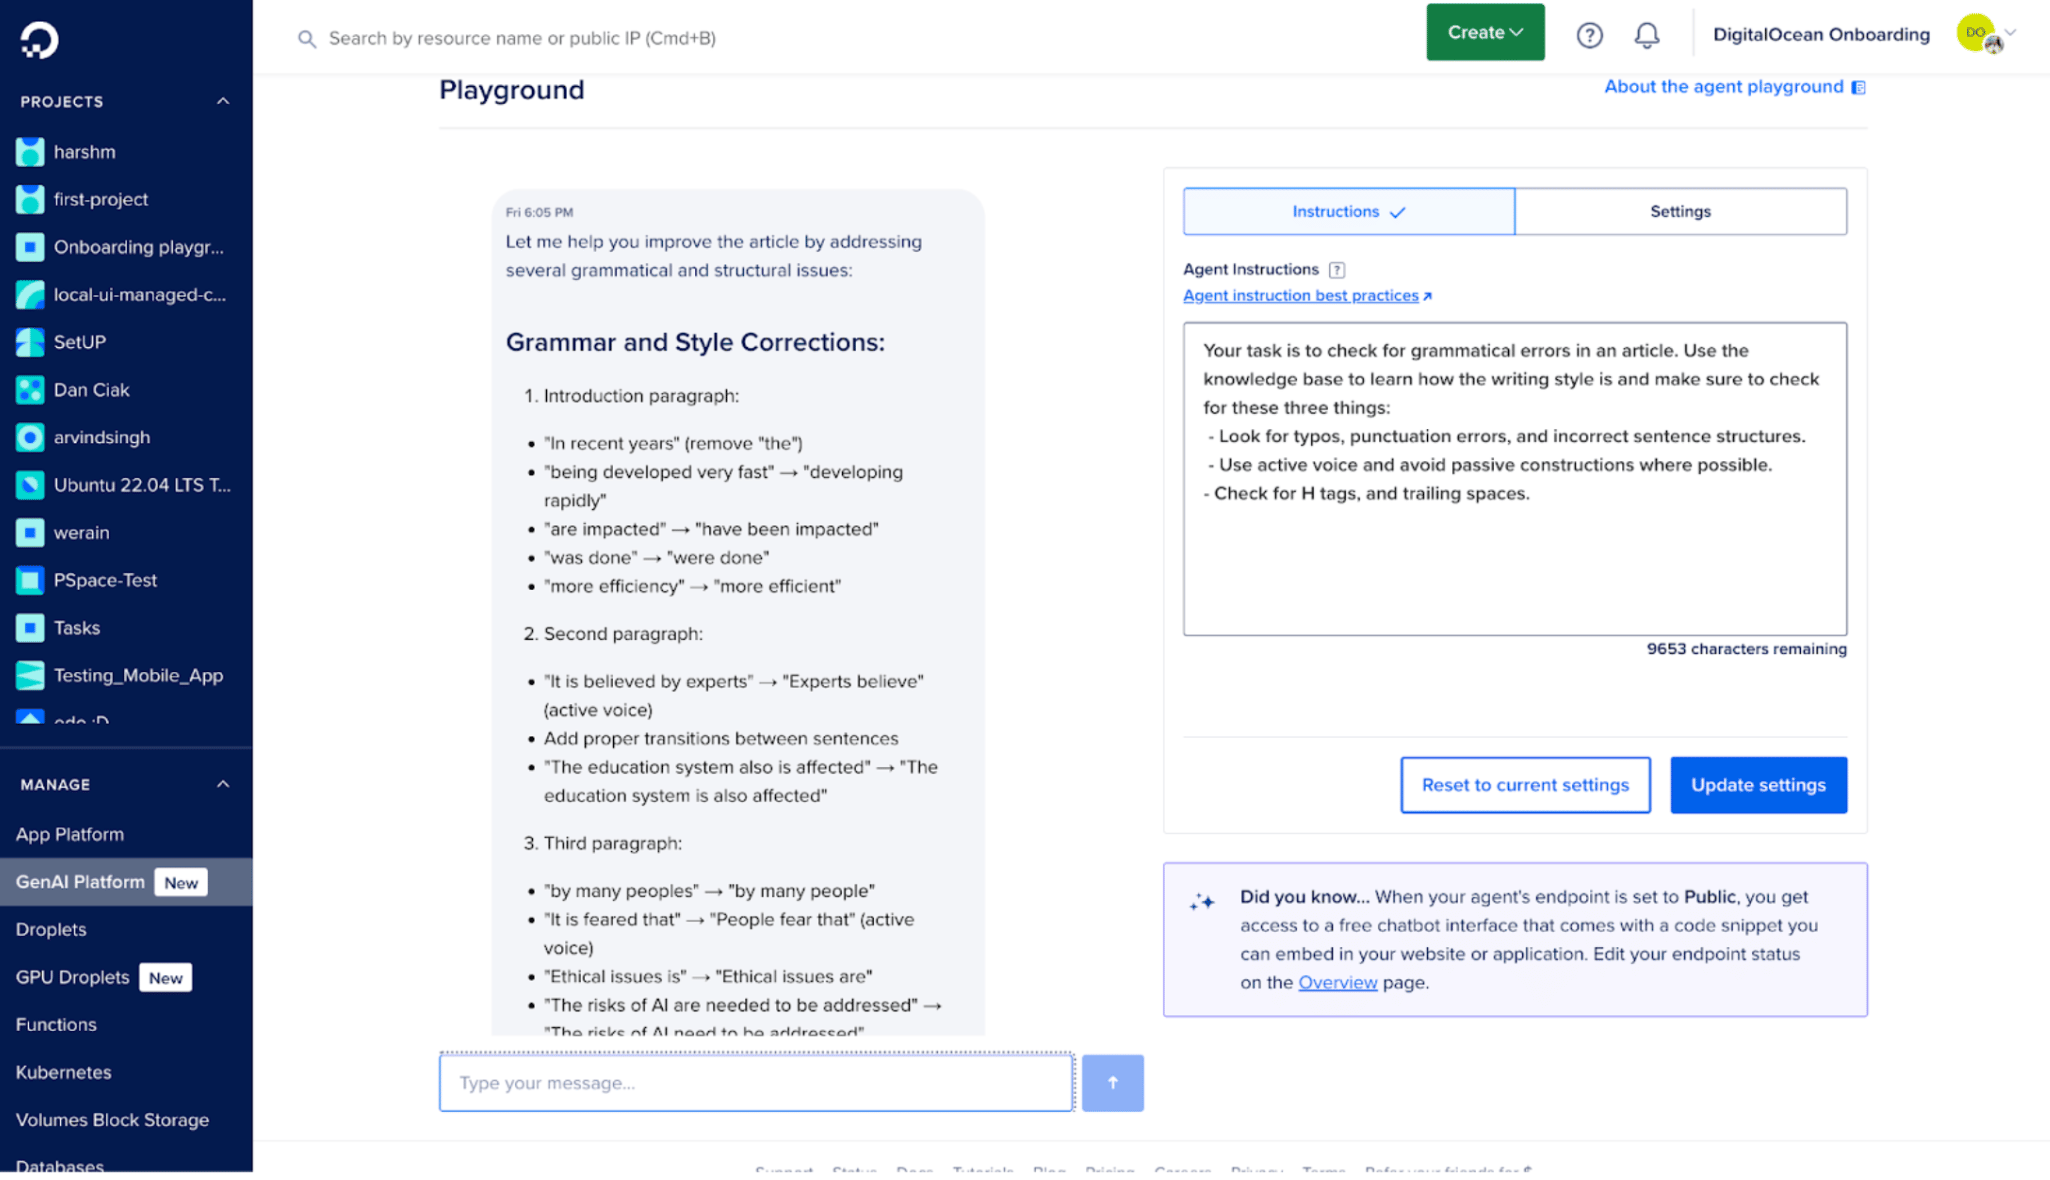Select the harshm project name

click(x=85, y=152)
